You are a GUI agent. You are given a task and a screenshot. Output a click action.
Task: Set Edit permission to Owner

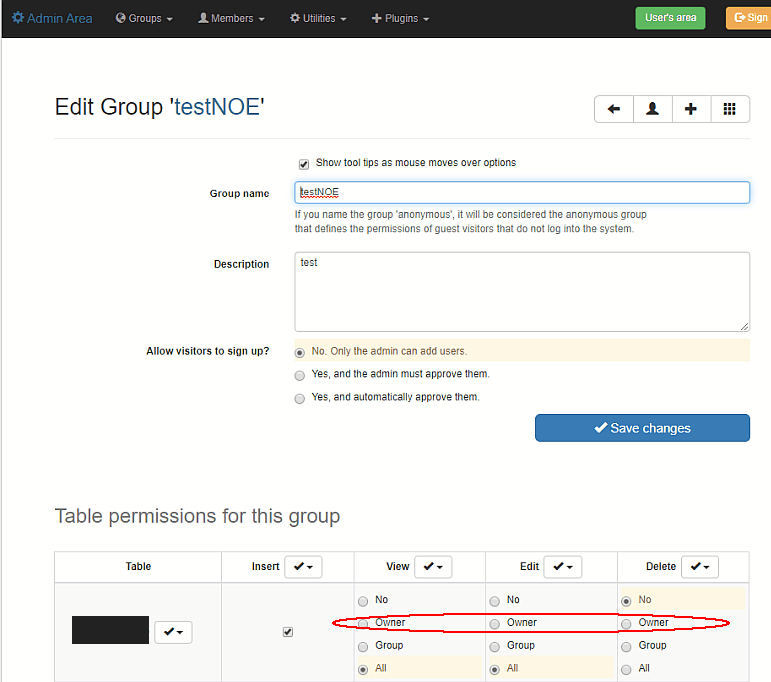[495, 623]
